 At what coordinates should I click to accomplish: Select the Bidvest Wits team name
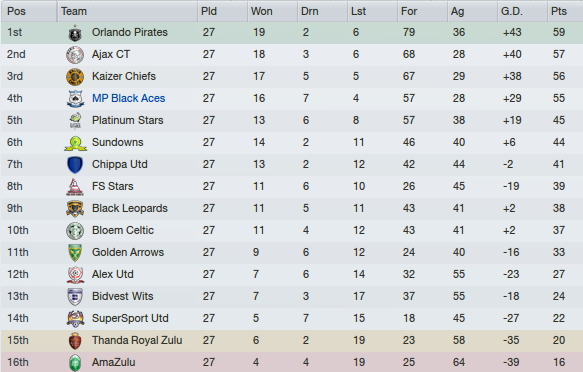coord(123,296)
